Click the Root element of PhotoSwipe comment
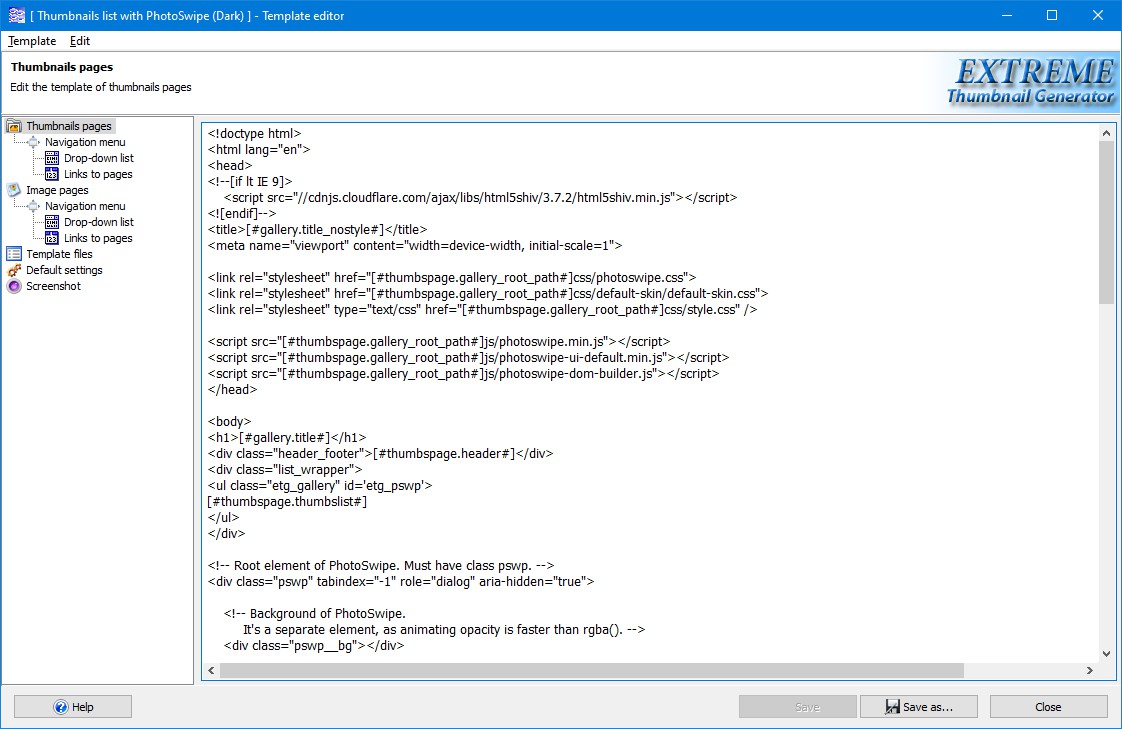This screenshot has width=1122, height=729. 381,566
